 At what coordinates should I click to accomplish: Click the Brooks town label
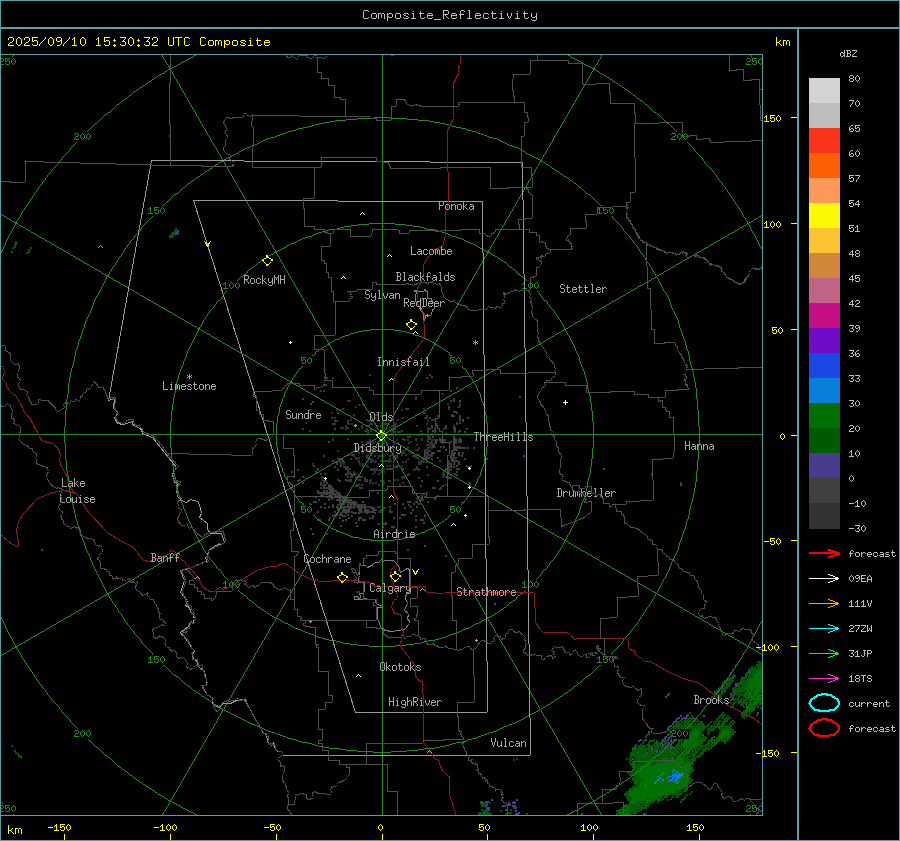point(711,700)
